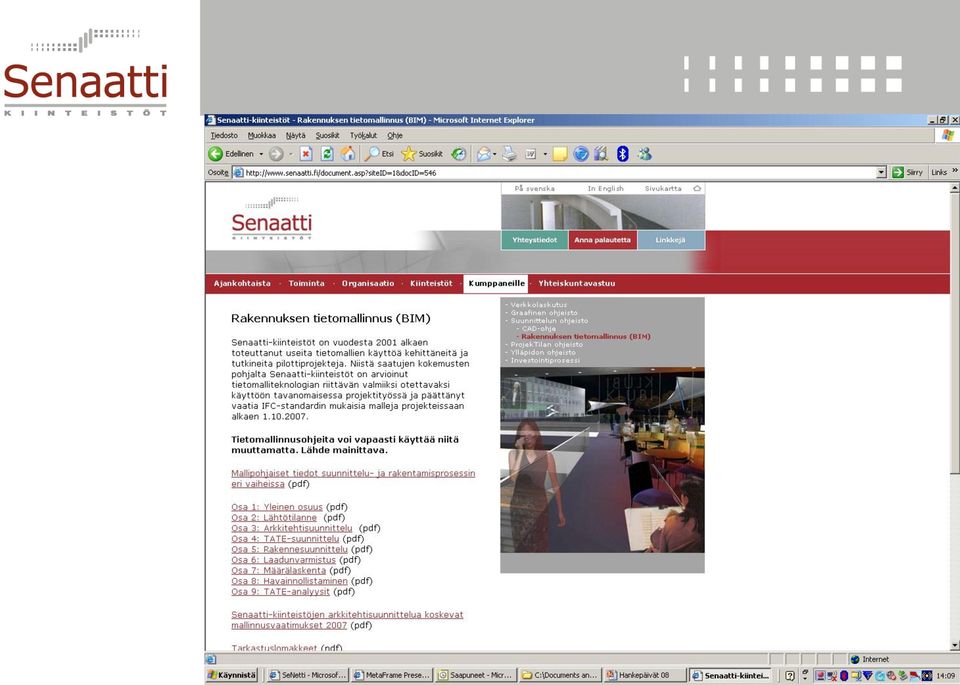The height and width of the screenshot is (685, 960).
Task: Open the Back button history dropdown arrow
Action: 261,154
